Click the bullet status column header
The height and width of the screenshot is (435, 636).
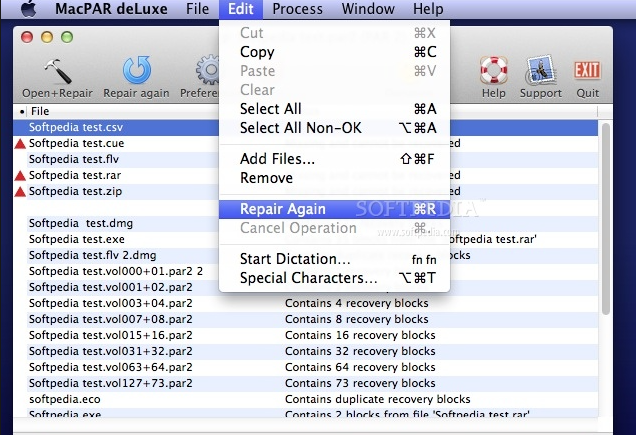[21, 111]
